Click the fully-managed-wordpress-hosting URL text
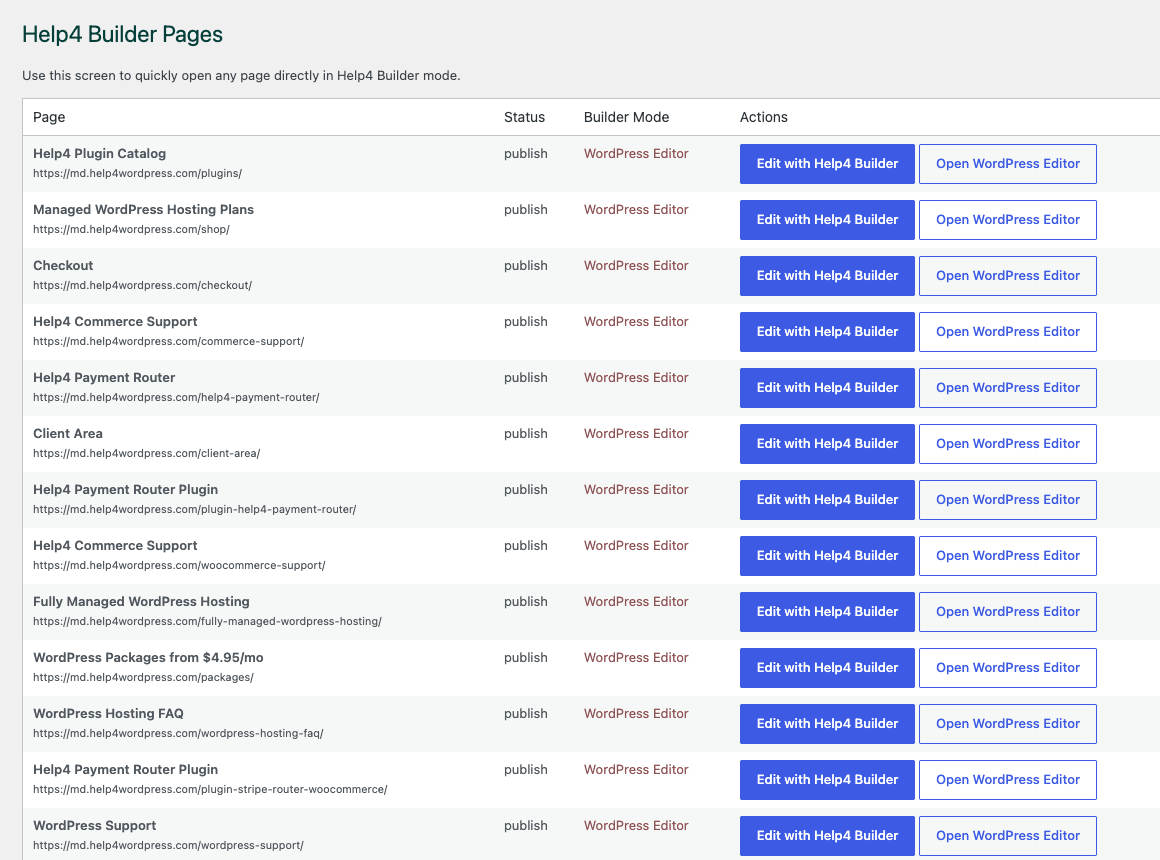Viewport: 1160px width, 860px height. (207, 621)
